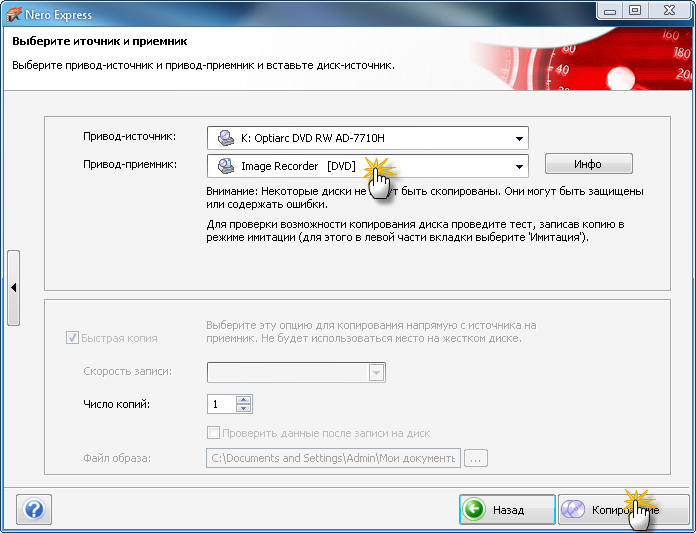This screenshot has height=533, width=696.
Task: Close the Nero Express window
Action: [669, 11]
